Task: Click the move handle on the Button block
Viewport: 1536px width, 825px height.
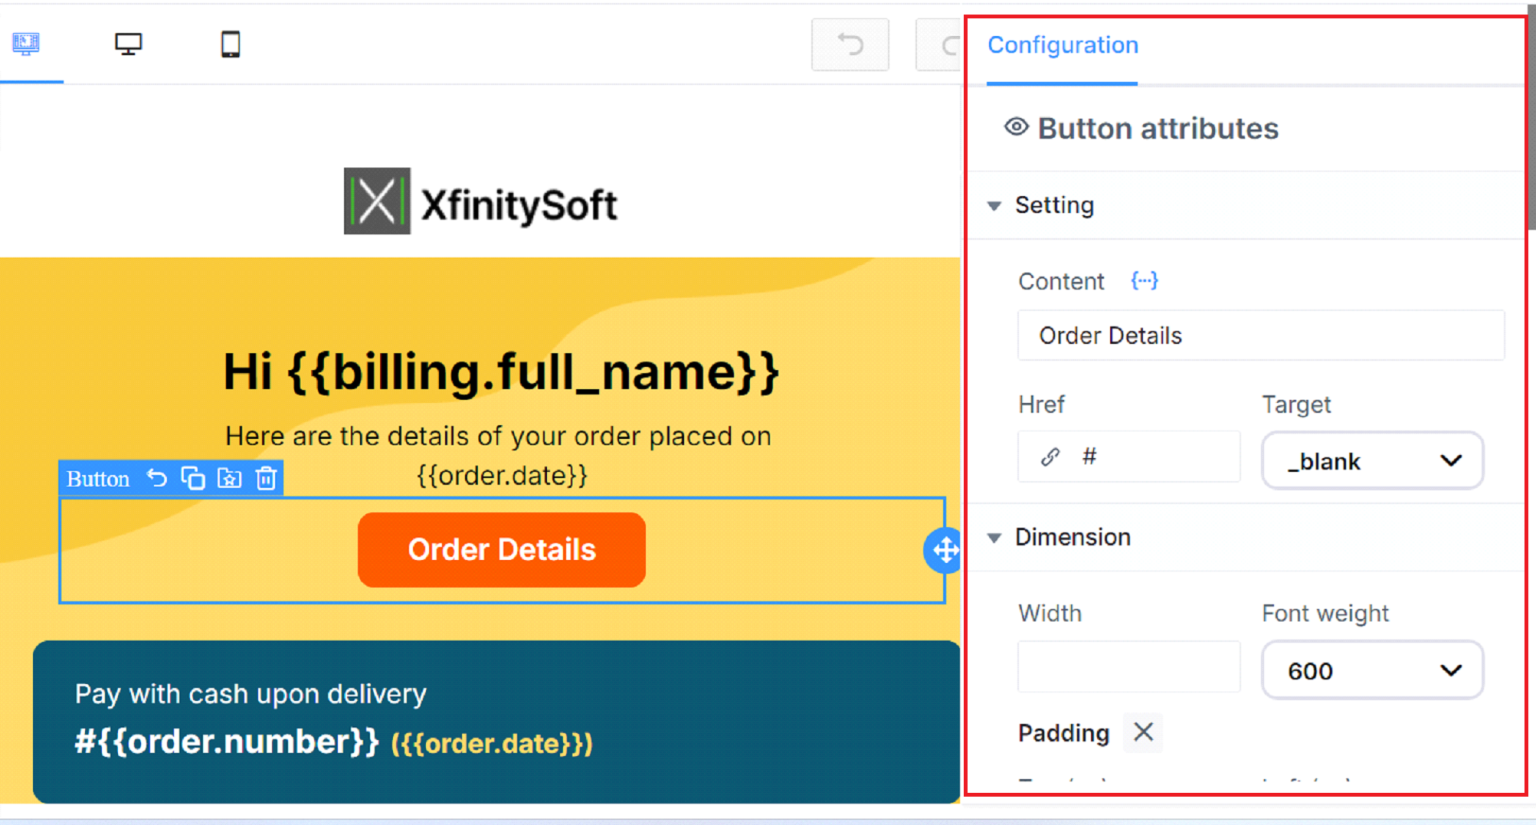Action: point(943,549)
